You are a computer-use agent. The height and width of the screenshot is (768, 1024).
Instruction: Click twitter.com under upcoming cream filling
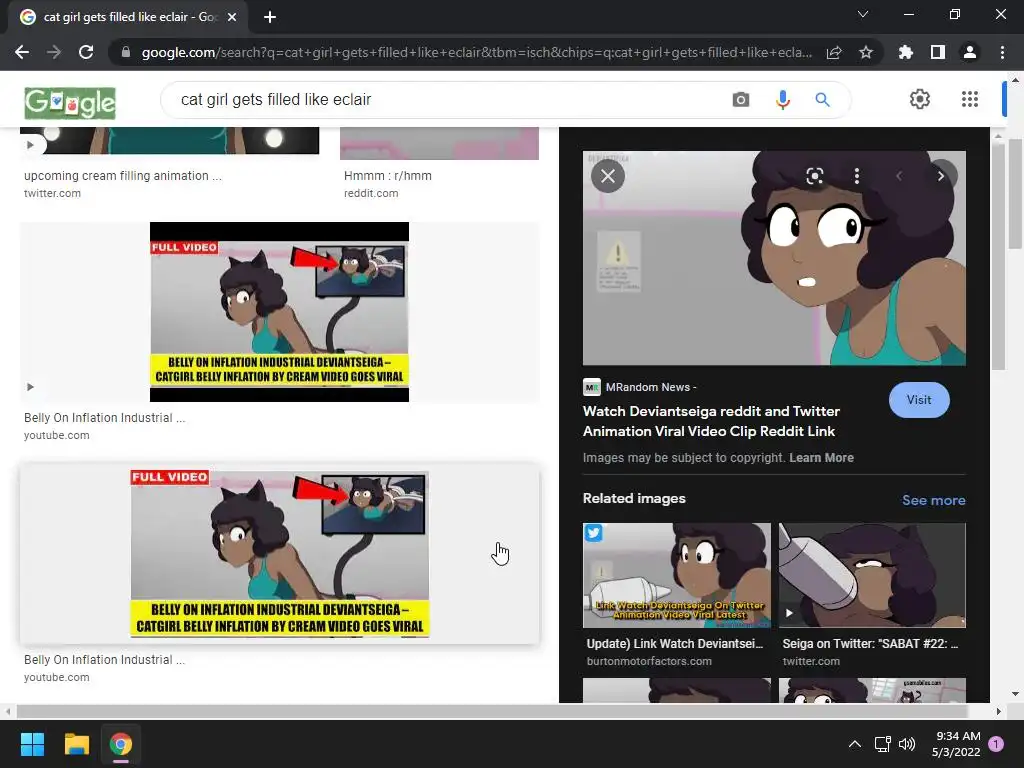pyautogui.click(x=52, y=193)
